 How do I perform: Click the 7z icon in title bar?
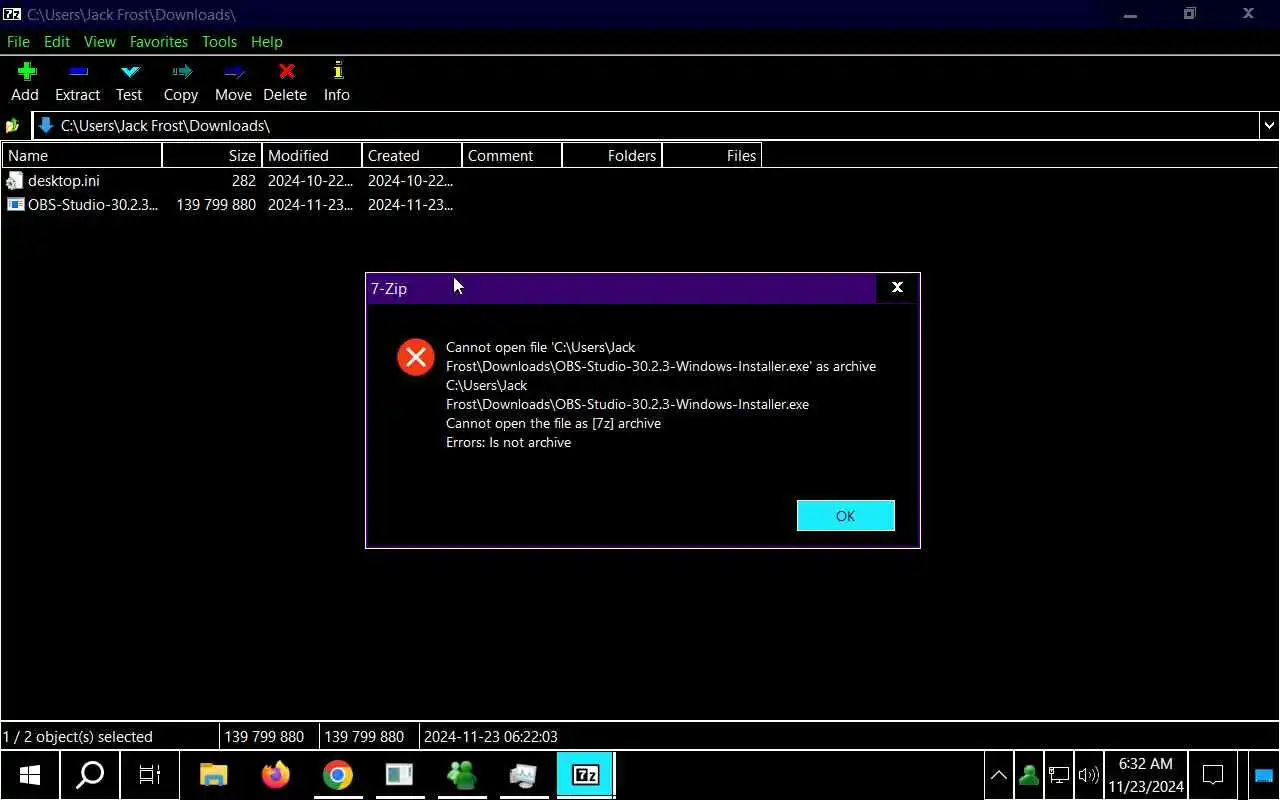[12, 14]
